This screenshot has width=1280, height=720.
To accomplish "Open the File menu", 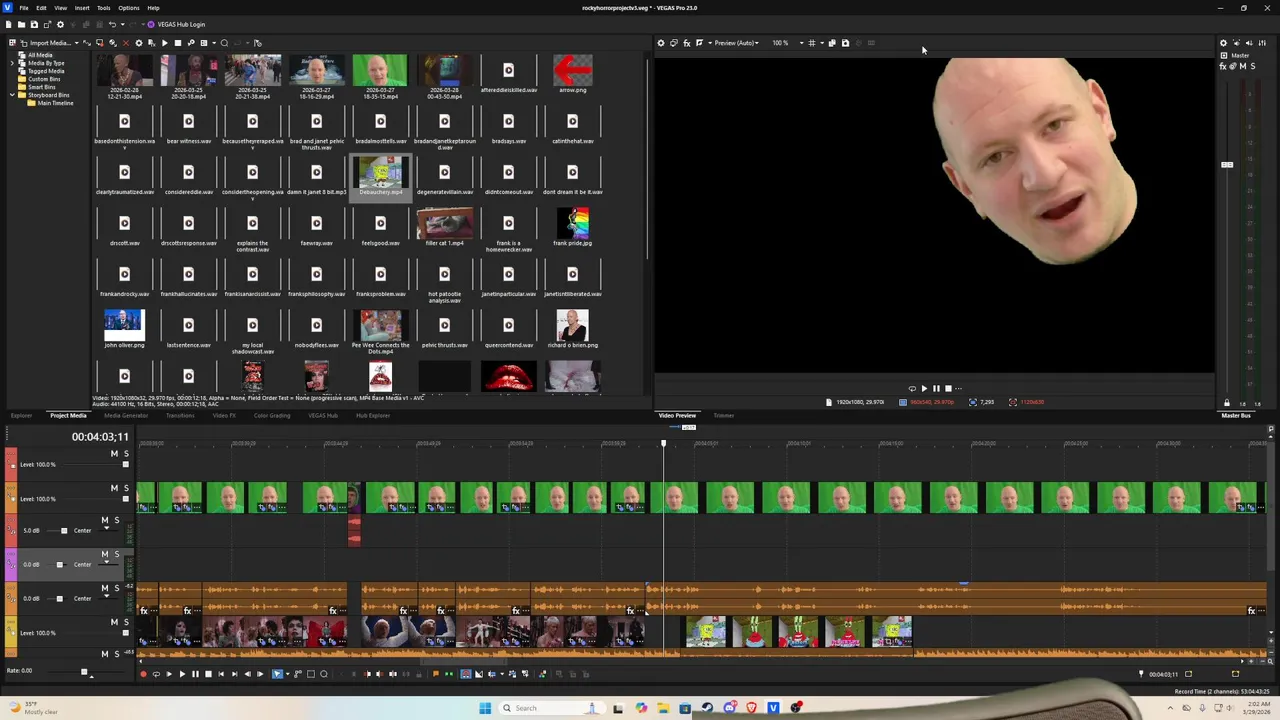I will pyautogui.click(x=24, y=8).
